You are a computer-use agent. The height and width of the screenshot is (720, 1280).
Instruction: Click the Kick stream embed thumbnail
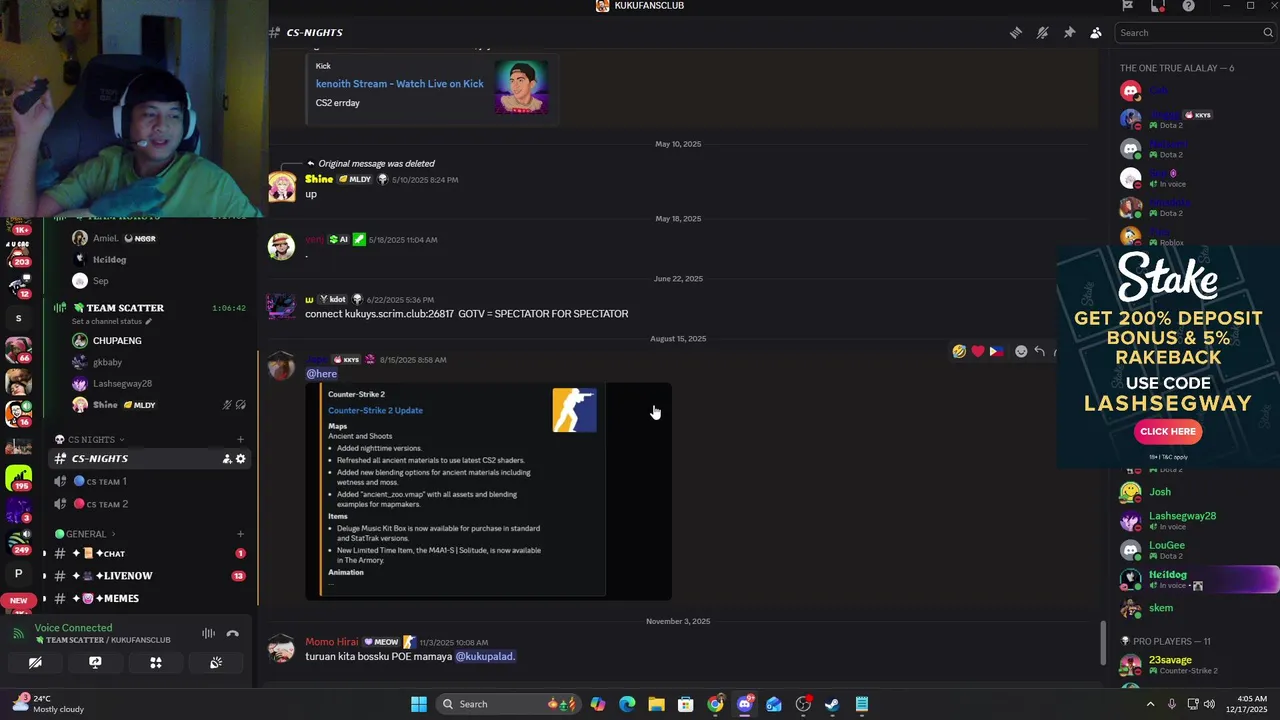click(x=521, y=87)
